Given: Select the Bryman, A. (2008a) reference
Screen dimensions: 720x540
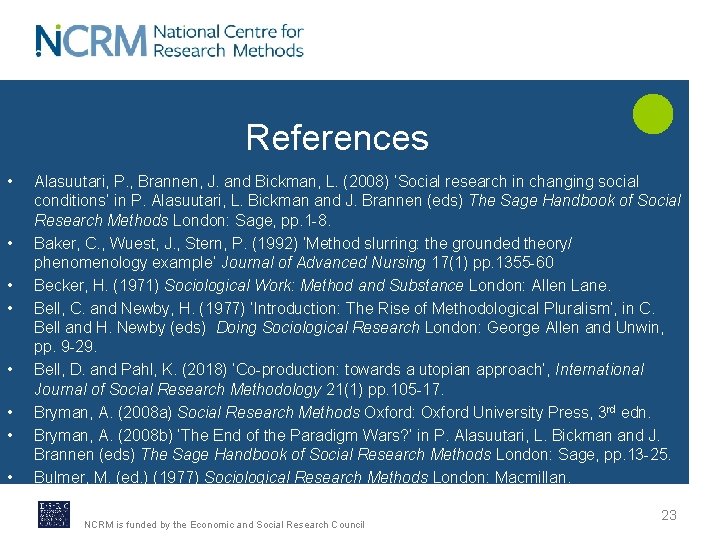Looking at the screenshot, I should [x=343, y=412].
